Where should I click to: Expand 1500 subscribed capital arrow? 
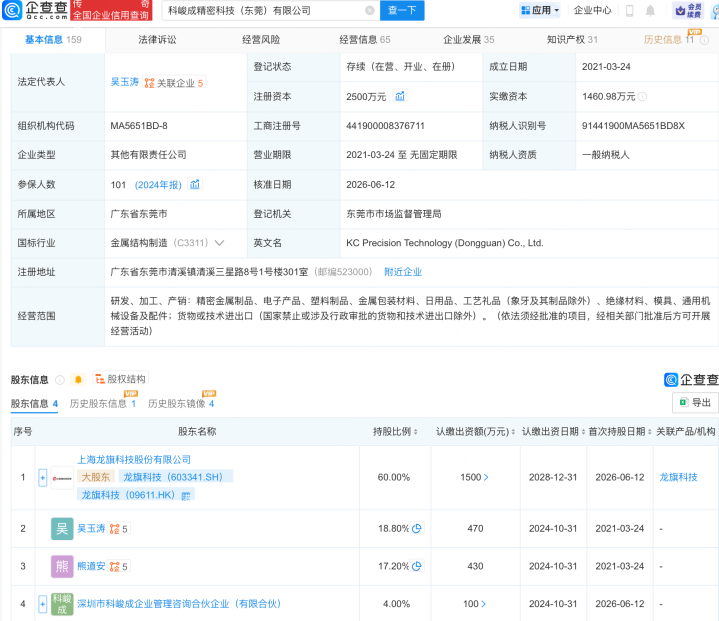point(486,477)
